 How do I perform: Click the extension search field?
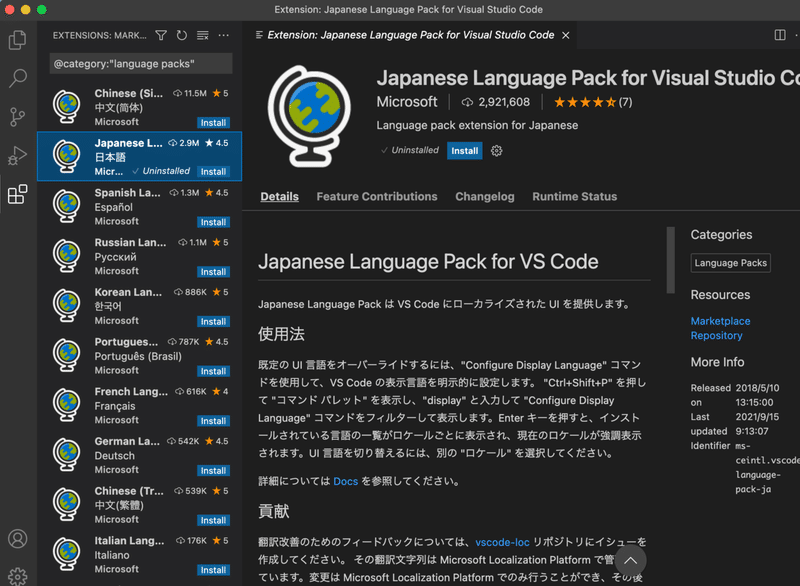(x=141, y=64)
